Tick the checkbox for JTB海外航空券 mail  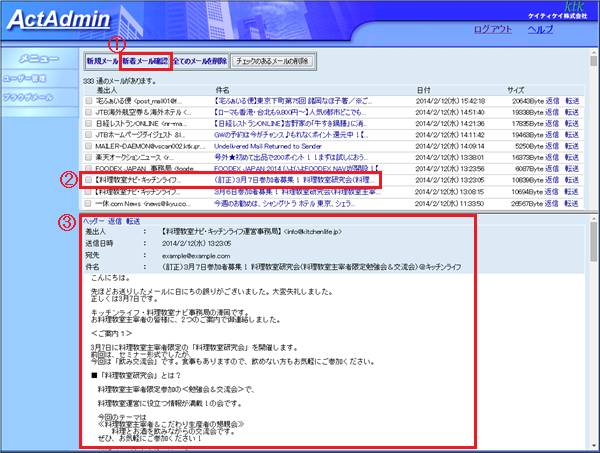coord(89,112)
